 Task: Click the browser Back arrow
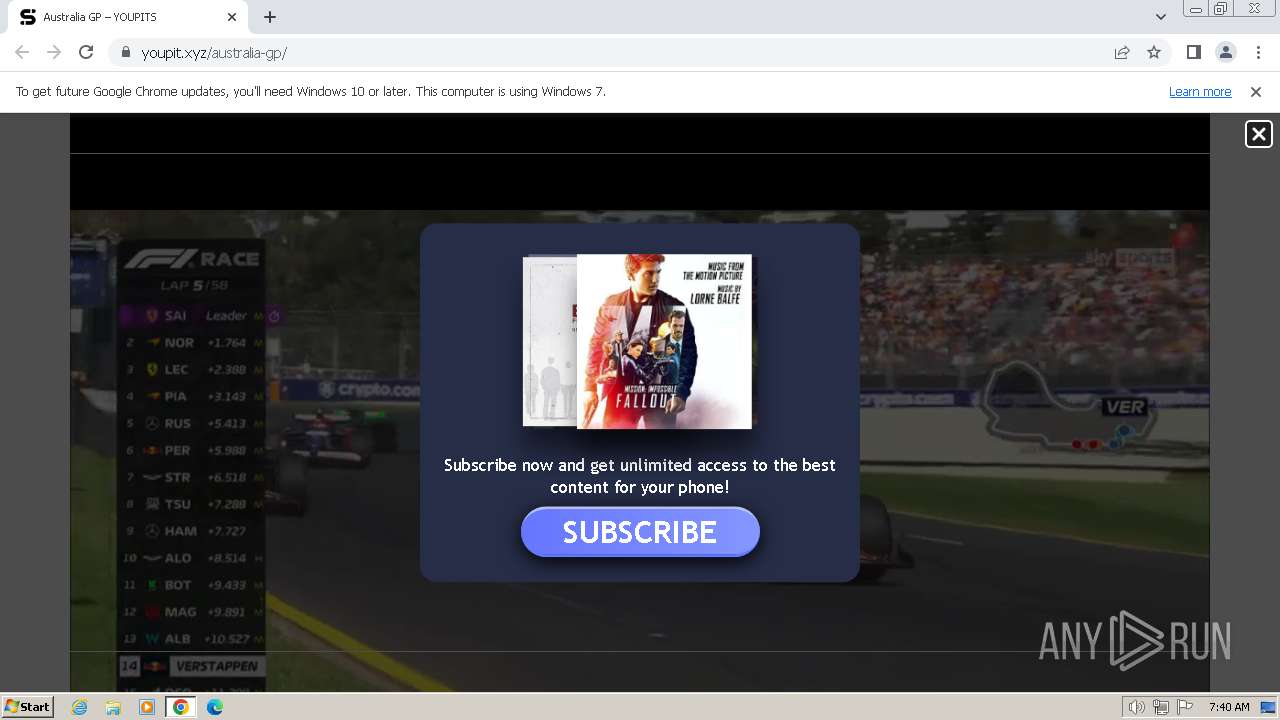pyautogui.click(x=22, y=52)
